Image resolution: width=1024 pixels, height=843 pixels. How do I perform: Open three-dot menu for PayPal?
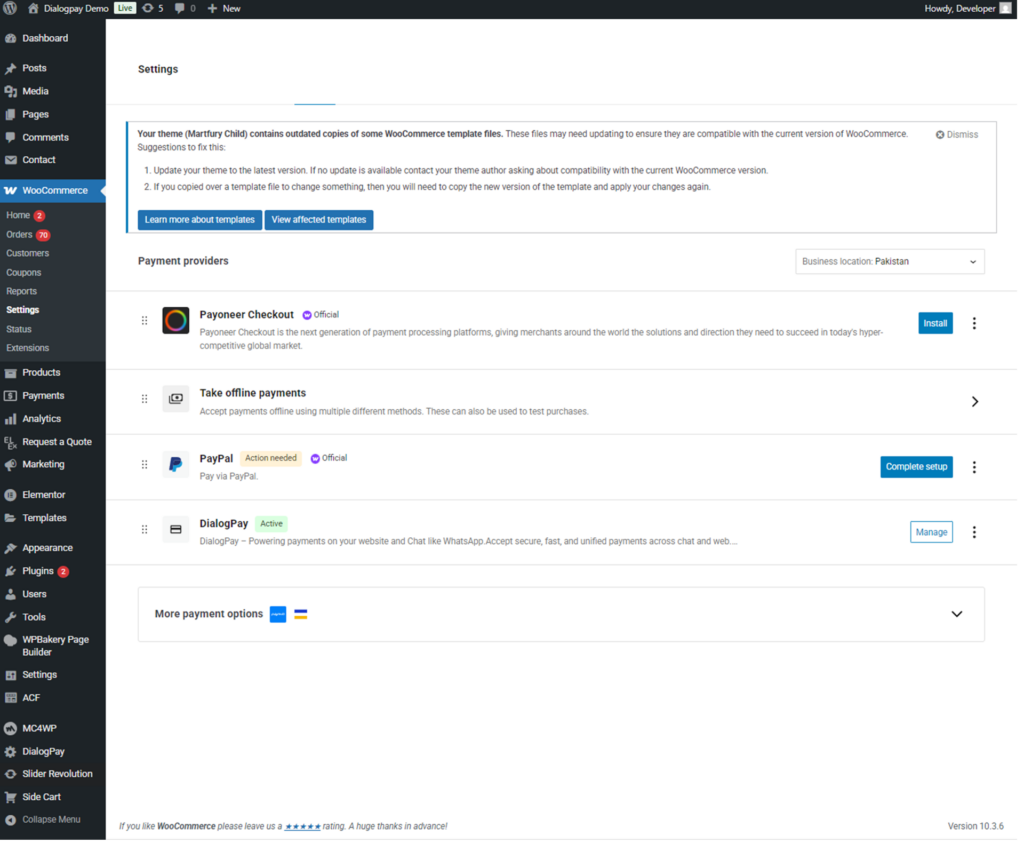[974, 467]
